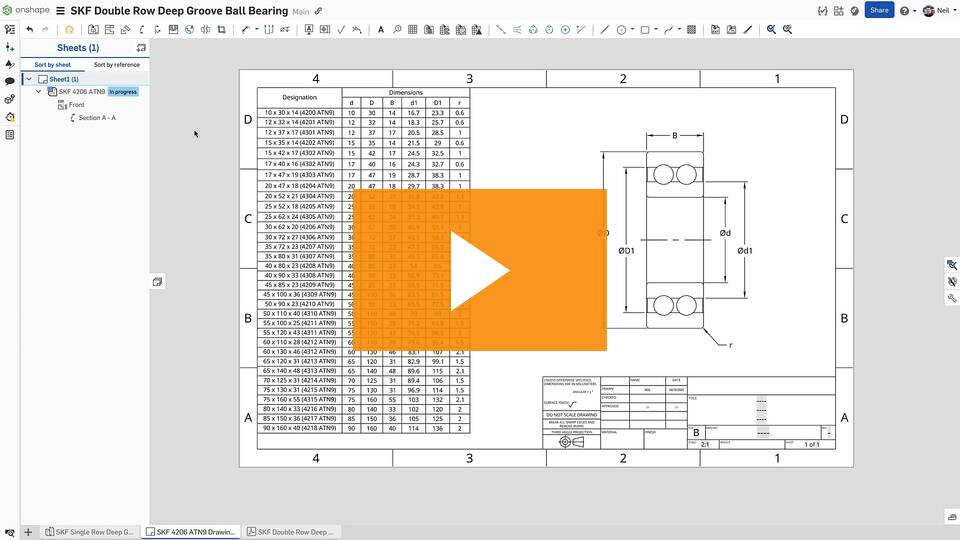Select the Callout balloon tool
The width and height of the screenshot is (960, 540).
pos(397,29)
